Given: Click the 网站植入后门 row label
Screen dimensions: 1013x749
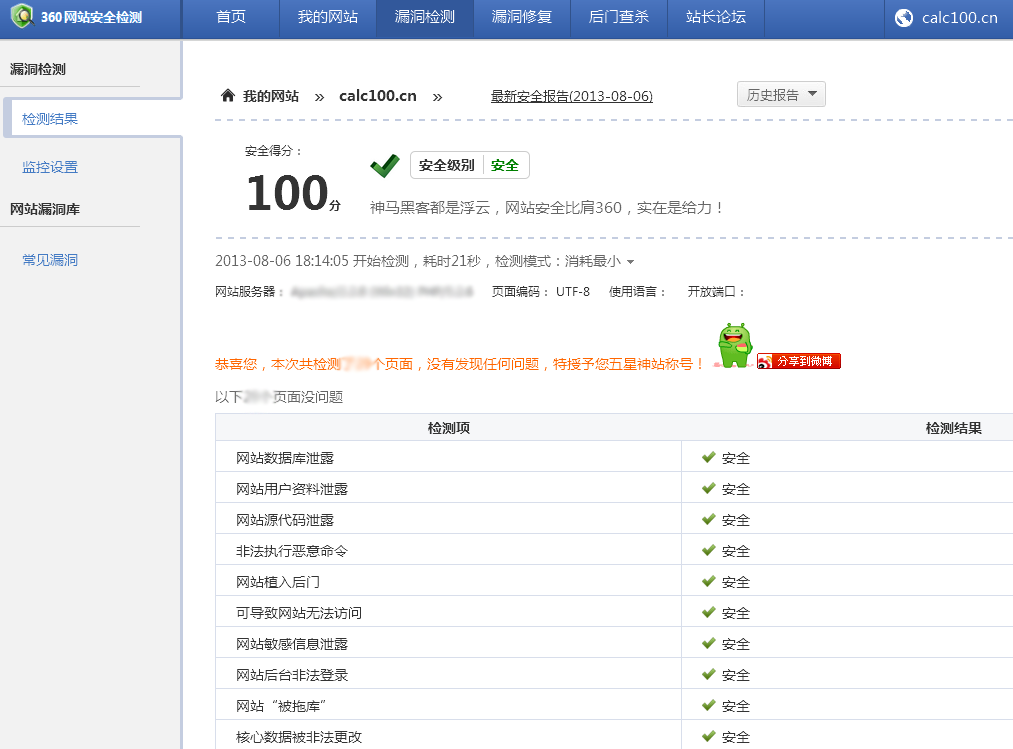Looking at the screenshot, I should click(x=278, y=582).
